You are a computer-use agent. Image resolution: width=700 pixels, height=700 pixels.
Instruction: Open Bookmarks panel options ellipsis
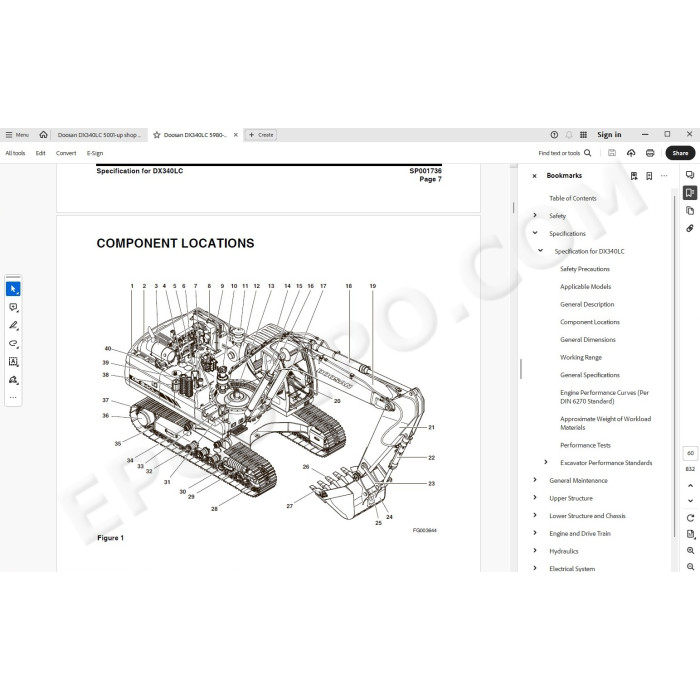664,176
